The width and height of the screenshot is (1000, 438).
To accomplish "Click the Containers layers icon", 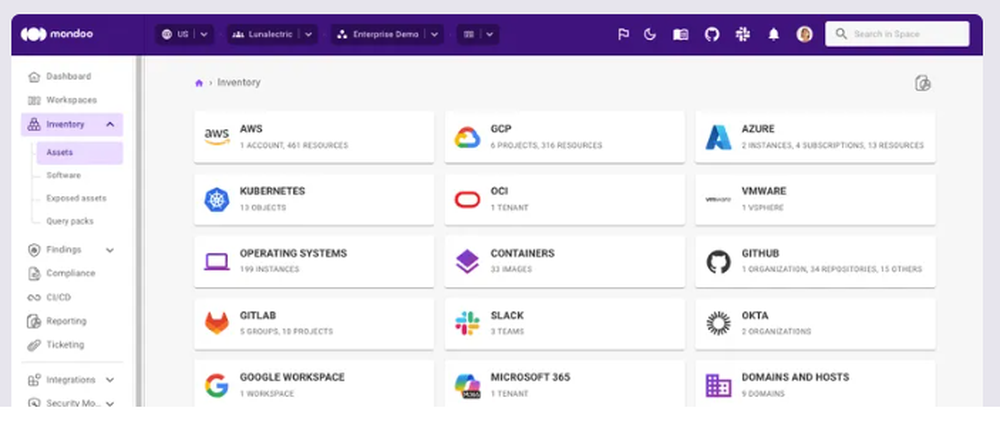I will click(467, 261).
